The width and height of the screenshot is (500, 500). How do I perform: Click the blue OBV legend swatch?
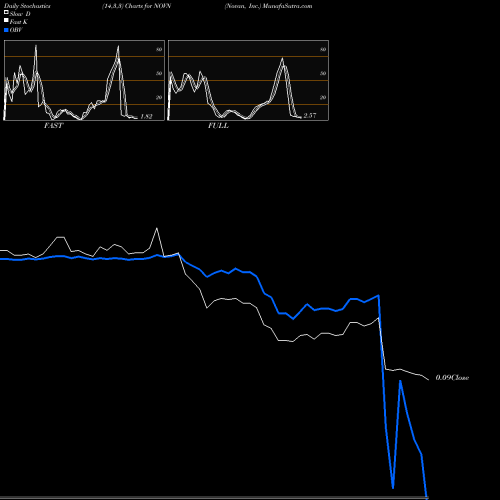coord(6,30)
